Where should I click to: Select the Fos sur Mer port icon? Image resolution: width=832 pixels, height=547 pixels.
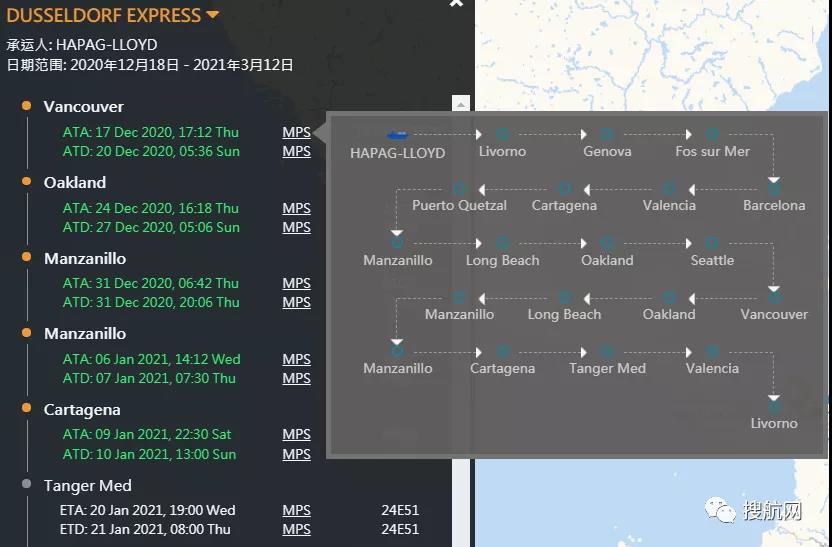[712, 134]
